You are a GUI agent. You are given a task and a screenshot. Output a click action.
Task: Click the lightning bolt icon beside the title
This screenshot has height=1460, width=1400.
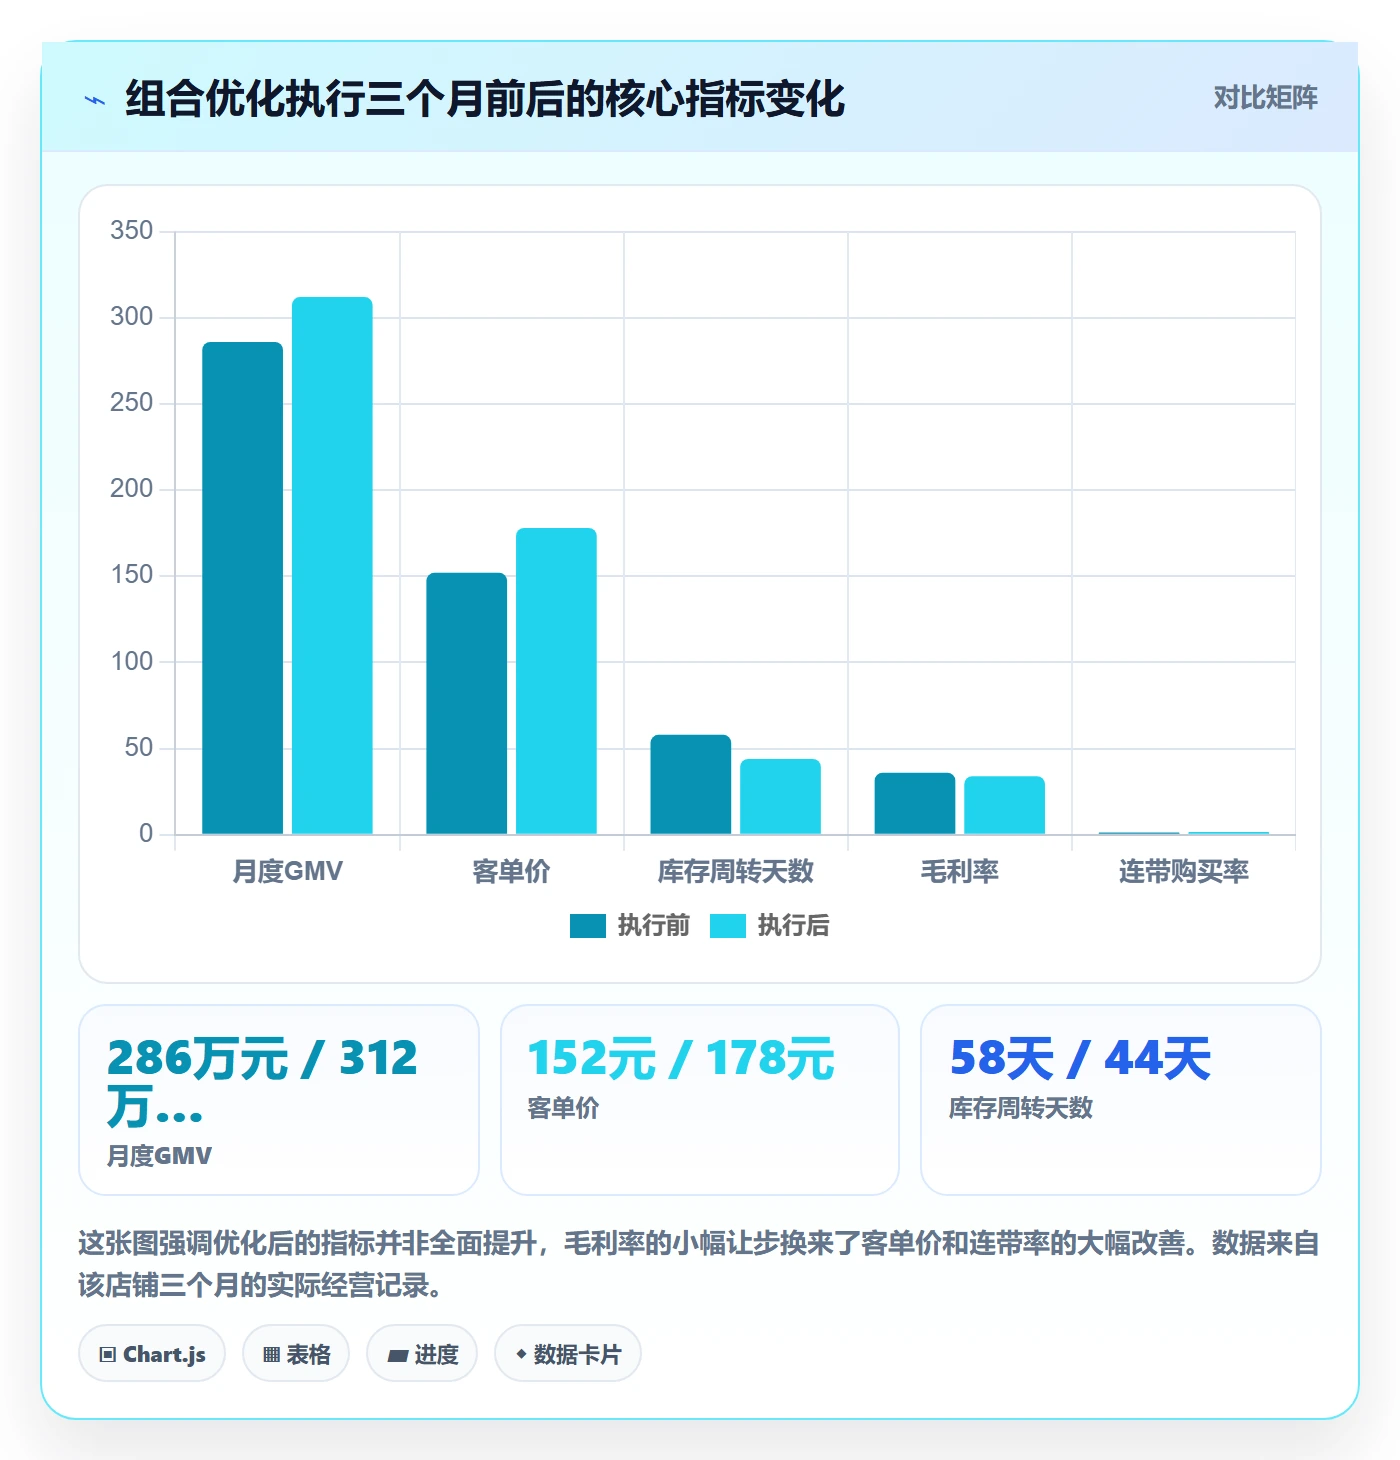tap(95, 100)
